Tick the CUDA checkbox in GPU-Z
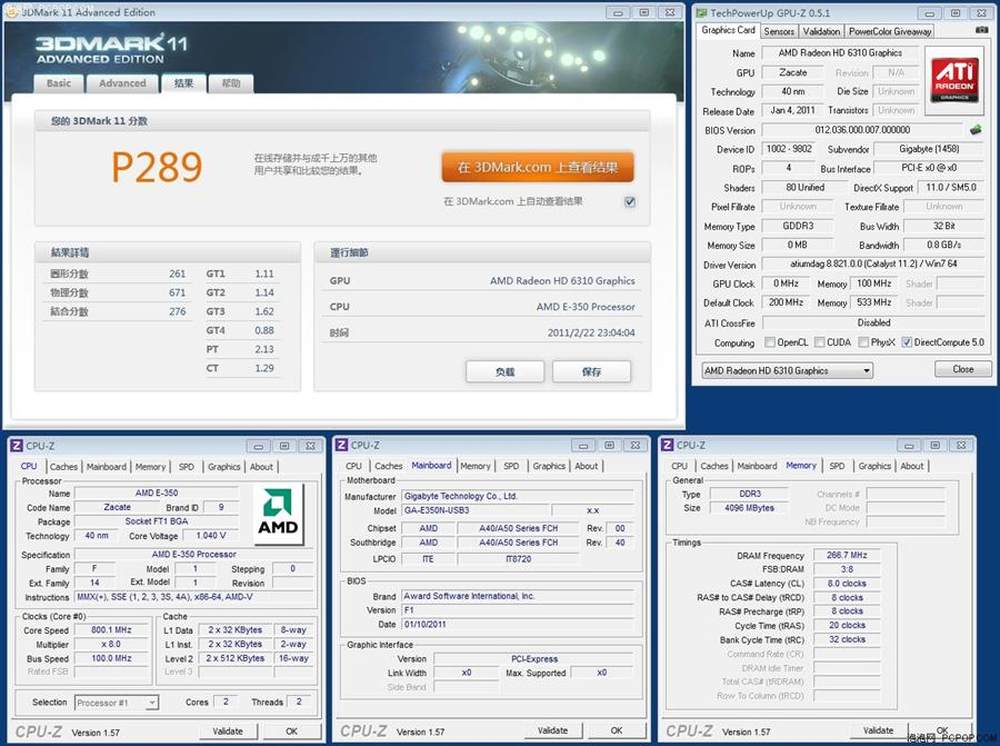Viewport: 1000px width, 746px height. pyautogui.click(x=820, y=342)
